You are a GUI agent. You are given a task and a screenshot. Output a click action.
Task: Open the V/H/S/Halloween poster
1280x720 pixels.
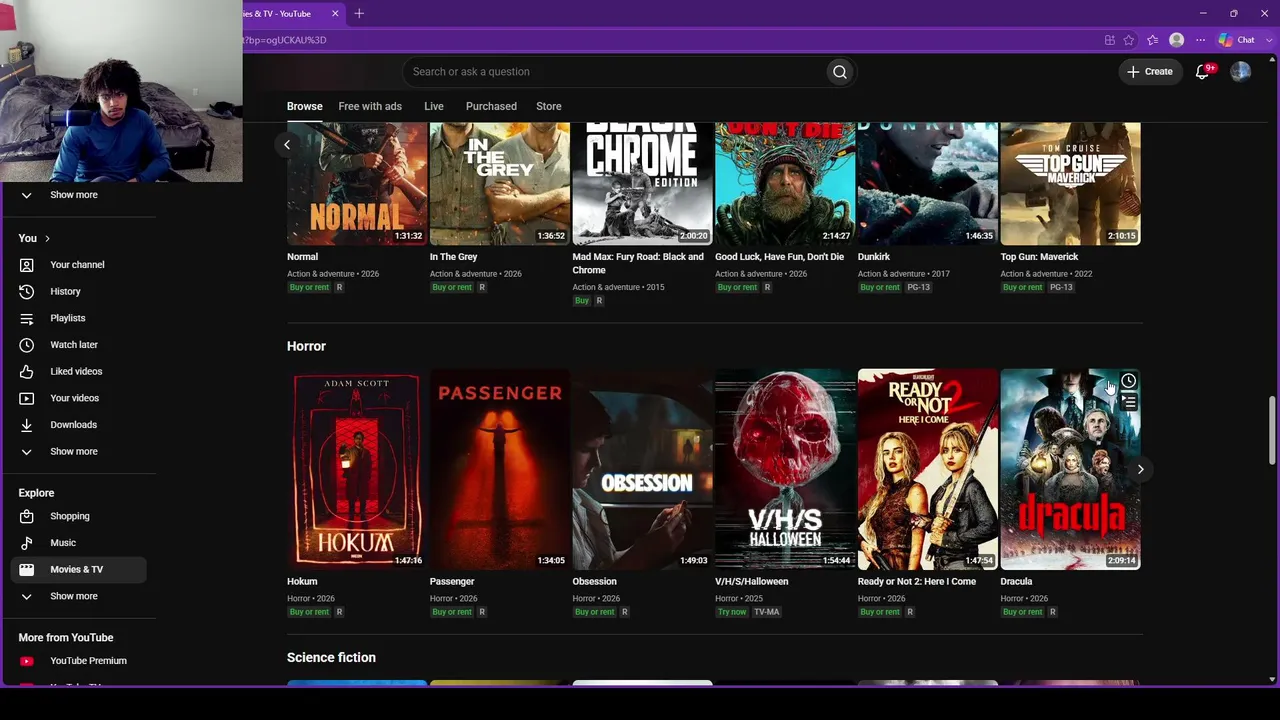[785, 469]
